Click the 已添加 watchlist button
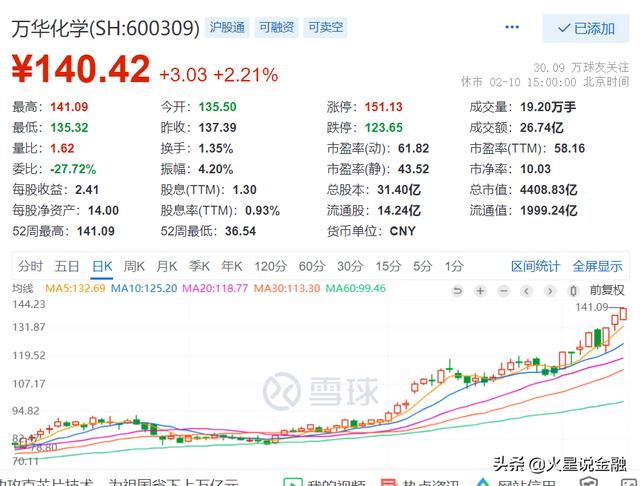The image size is (640, 486). pyautogui.click(x=586, y=28)
